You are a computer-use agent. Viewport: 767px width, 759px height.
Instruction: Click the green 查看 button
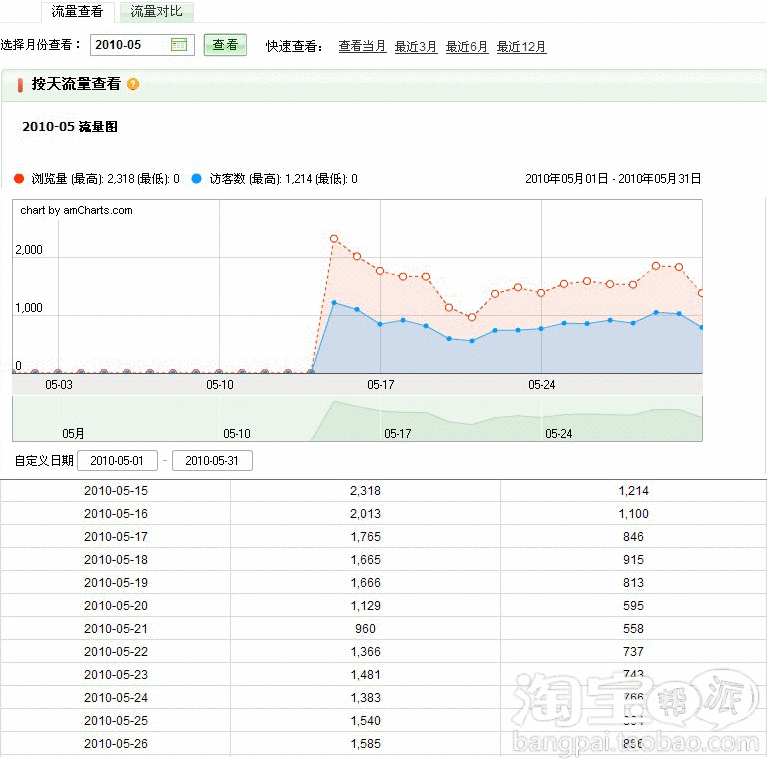point(225,45)
